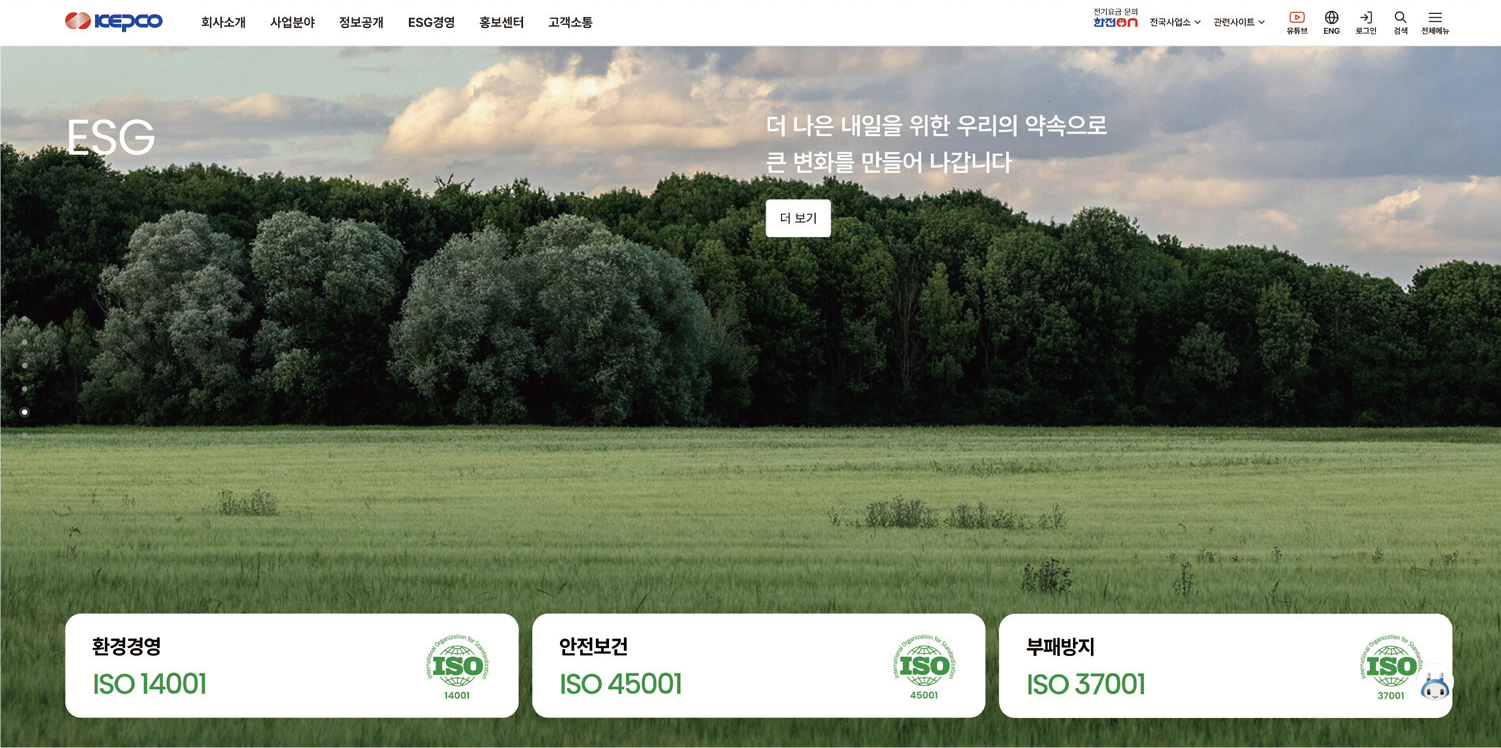Open search with the magnifier (검색) icon

pos(1400,22)
